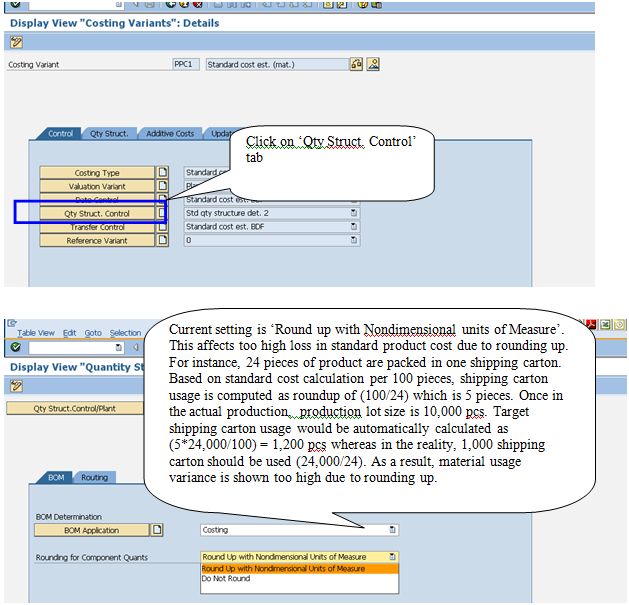The height and width of the screenshot is (605, 629).
Task: Open the Table View menu
Action: click(x=35, y=333)
